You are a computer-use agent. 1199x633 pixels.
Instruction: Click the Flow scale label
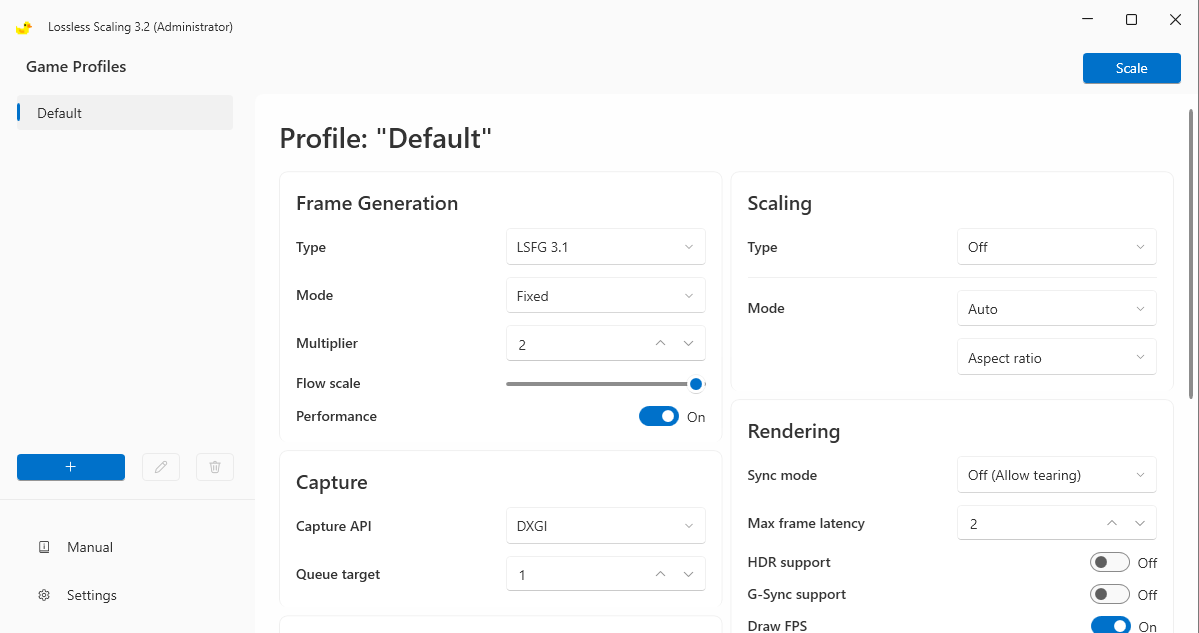(x=328, y=383)
